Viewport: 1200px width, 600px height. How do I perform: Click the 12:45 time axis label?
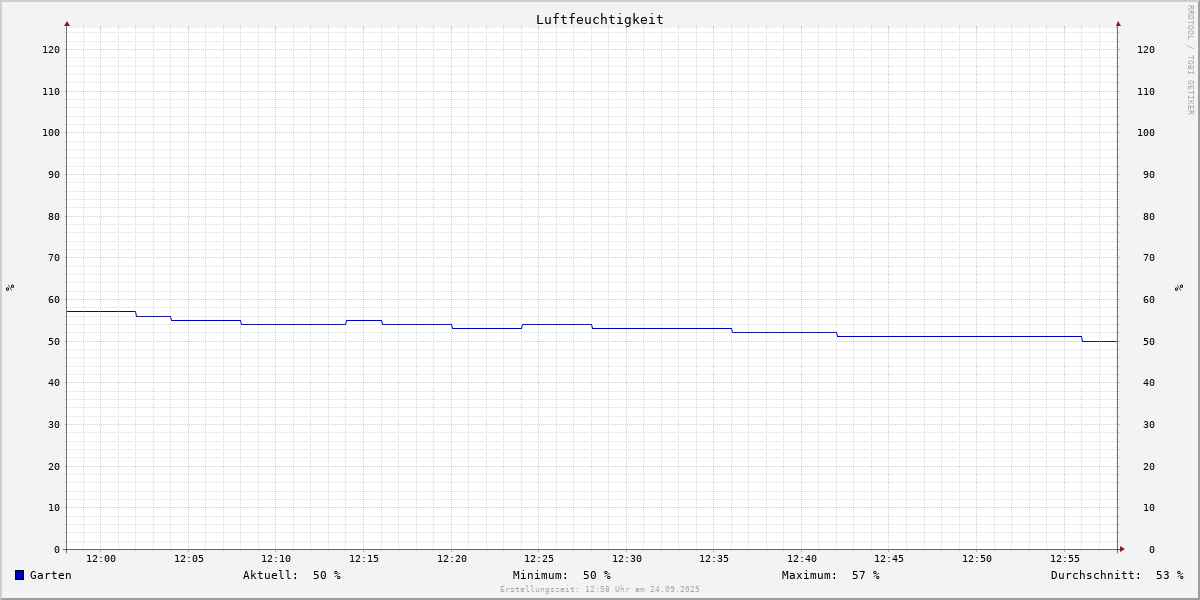click(889, 559)
